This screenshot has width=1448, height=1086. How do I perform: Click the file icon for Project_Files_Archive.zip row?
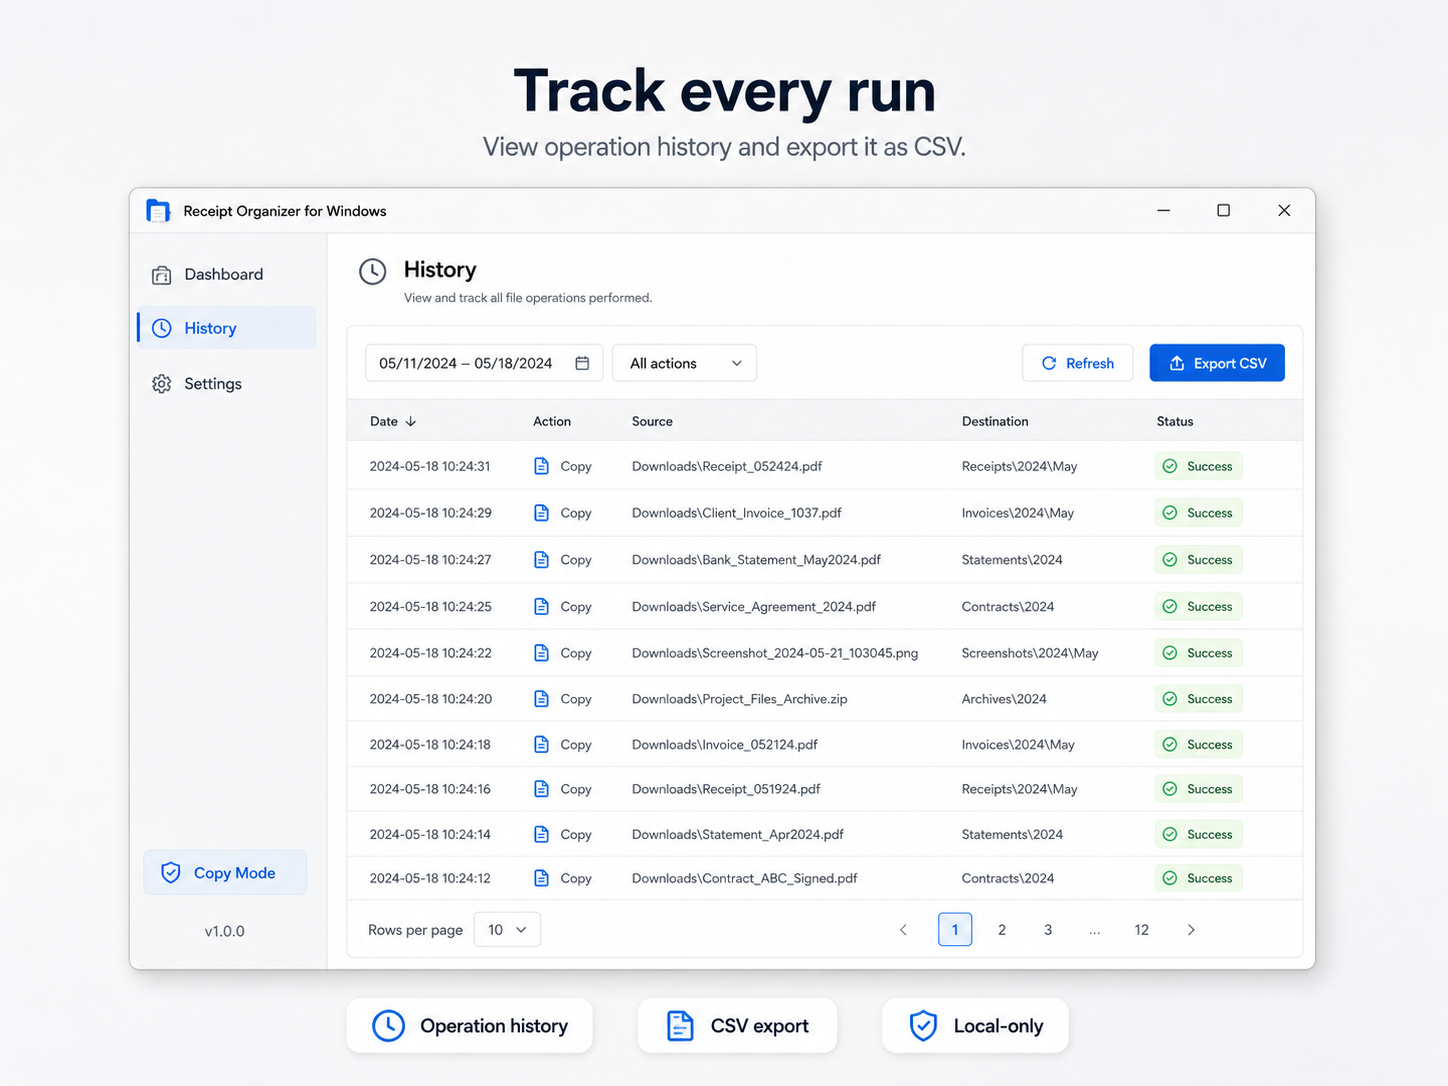point(541,699)
